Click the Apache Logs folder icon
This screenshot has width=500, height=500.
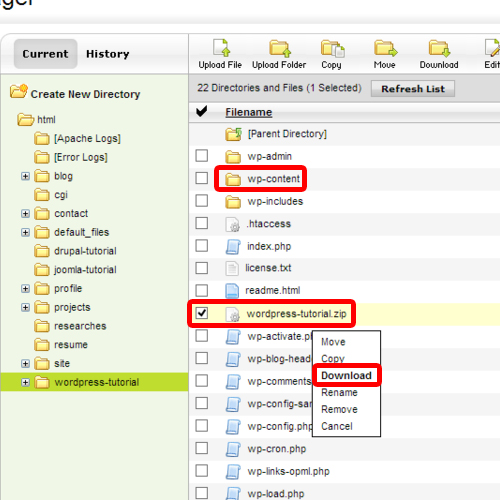pyautogui.click(x=42, y=139)
